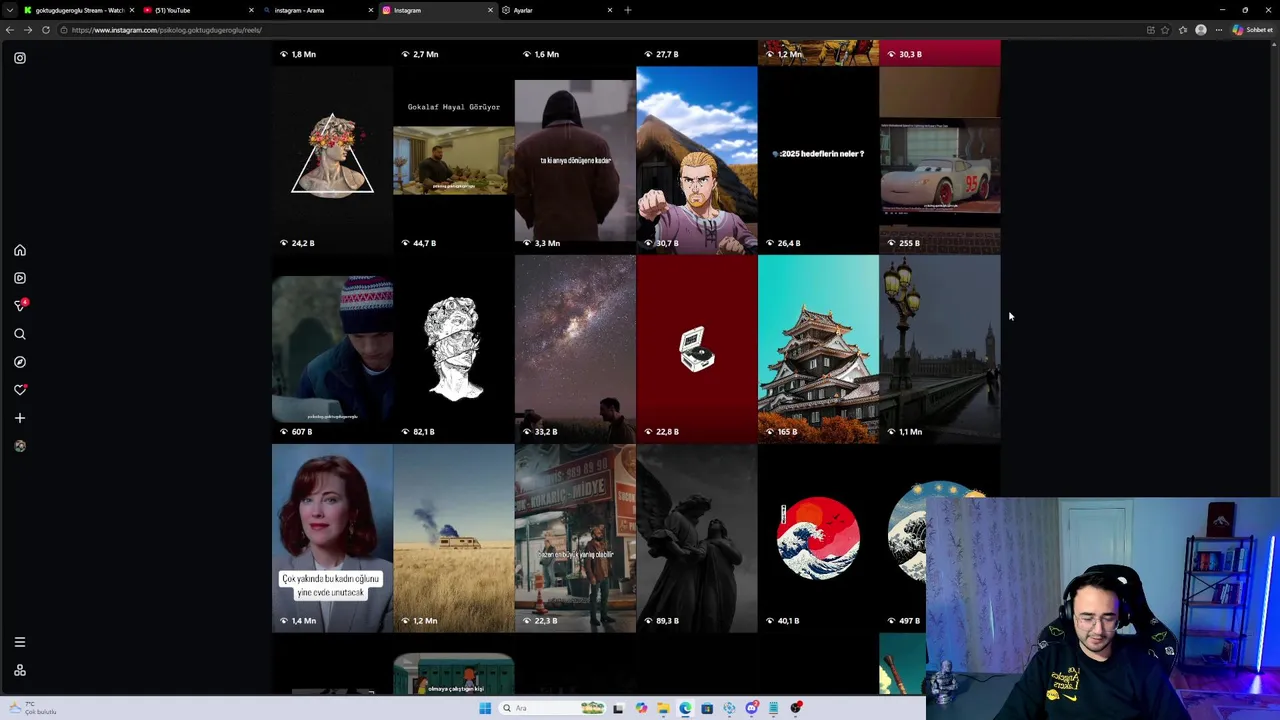1280x720 pixels.
Task: Click the '44,7 B' view count
Action: (x=425, y=243)
